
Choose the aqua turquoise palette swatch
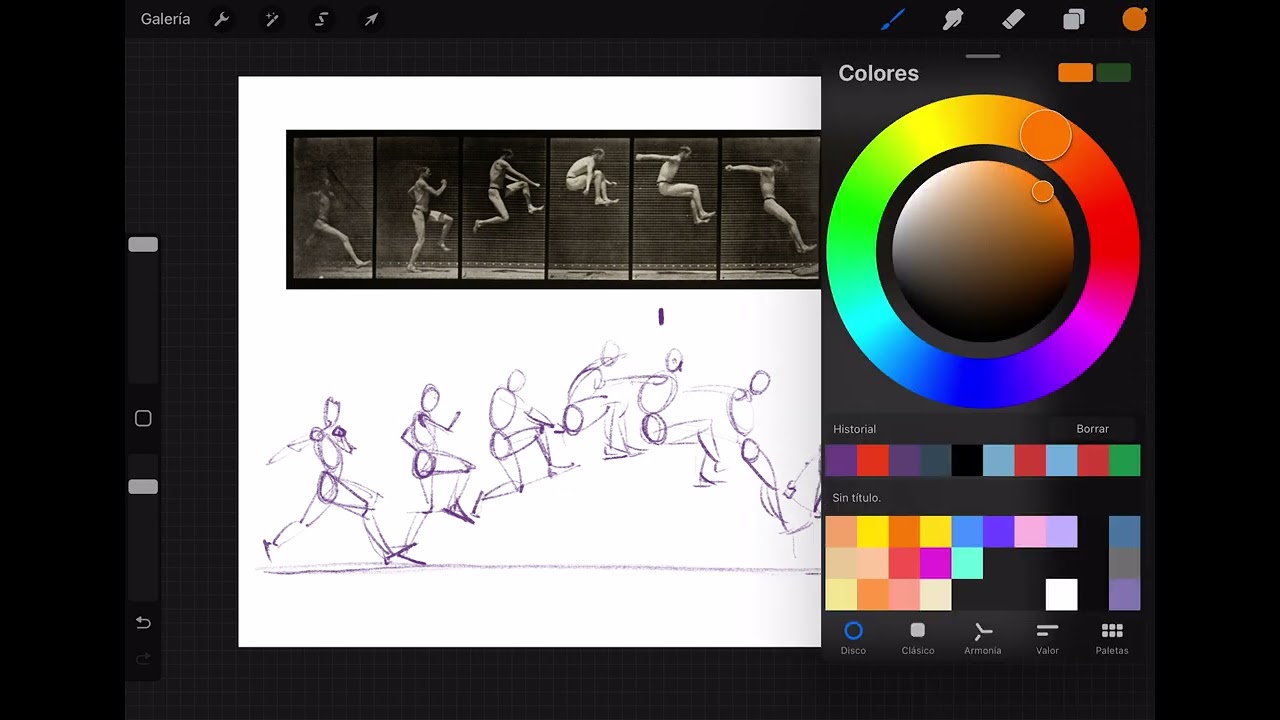point(966,563)
